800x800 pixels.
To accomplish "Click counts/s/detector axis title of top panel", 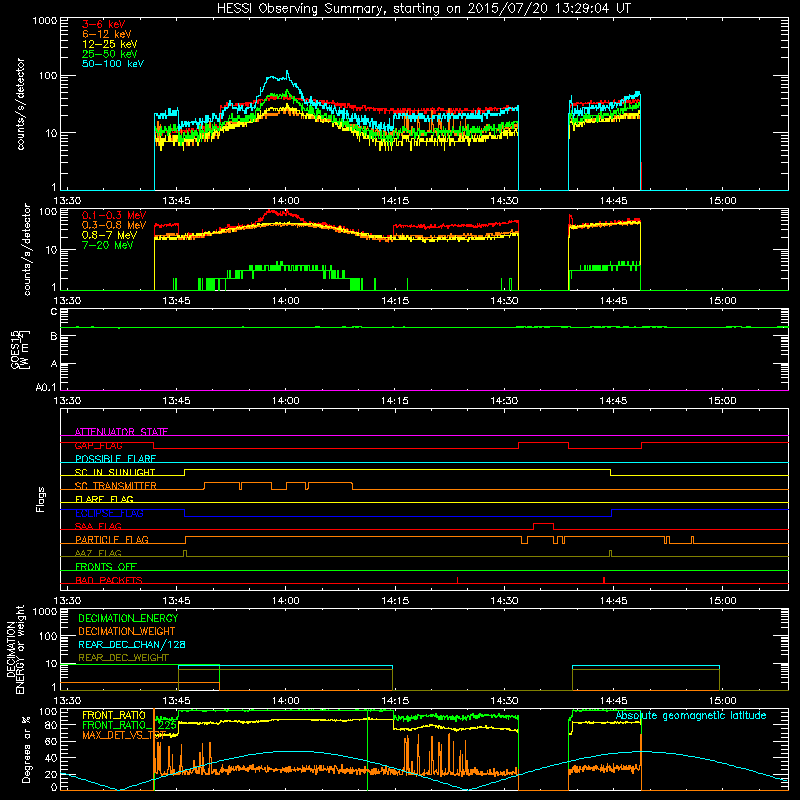I will [20, 104].
